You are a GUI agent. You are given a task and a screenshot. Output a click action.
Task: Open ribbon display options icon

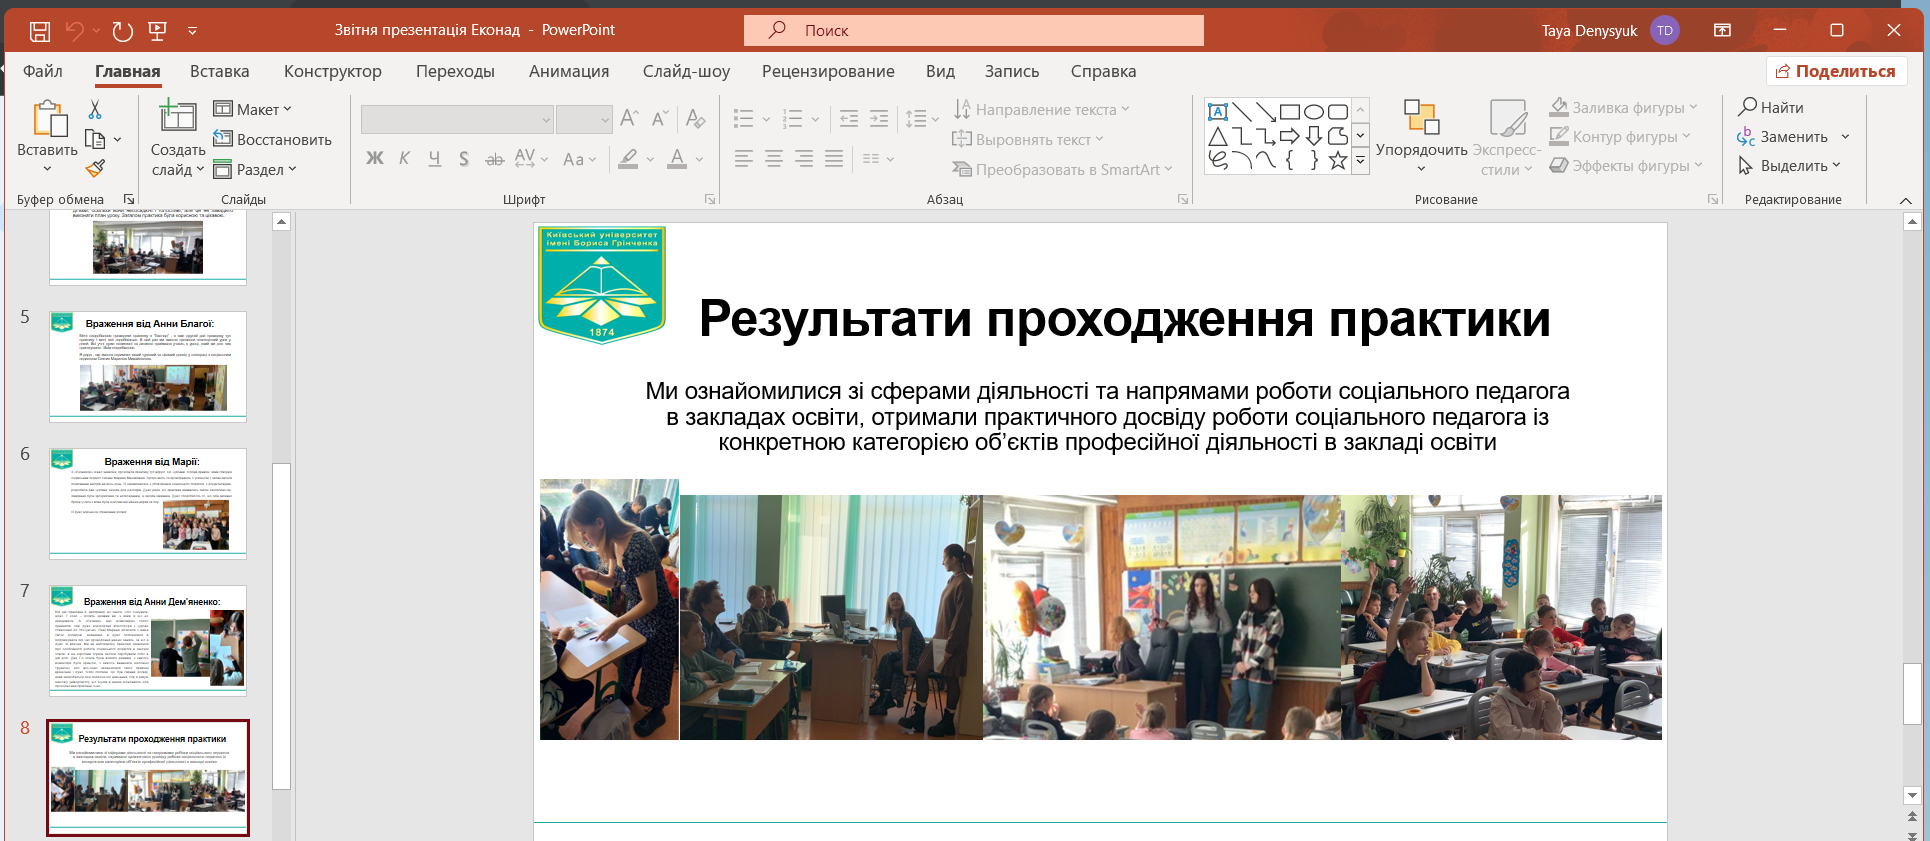[1722, 30]
